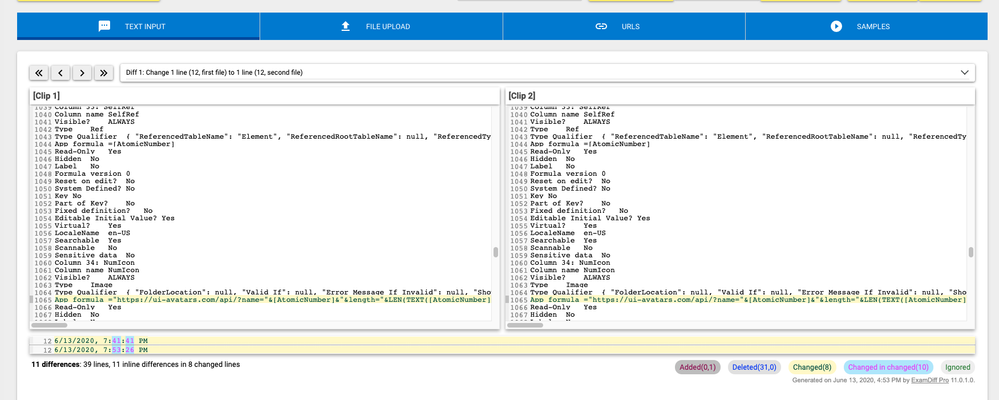This screenshot has width=999, height=400.
Task: Click line 1045 'Read-Only Yes' in Clip 2
Action: pyautogui.click(x=563, y=151)
